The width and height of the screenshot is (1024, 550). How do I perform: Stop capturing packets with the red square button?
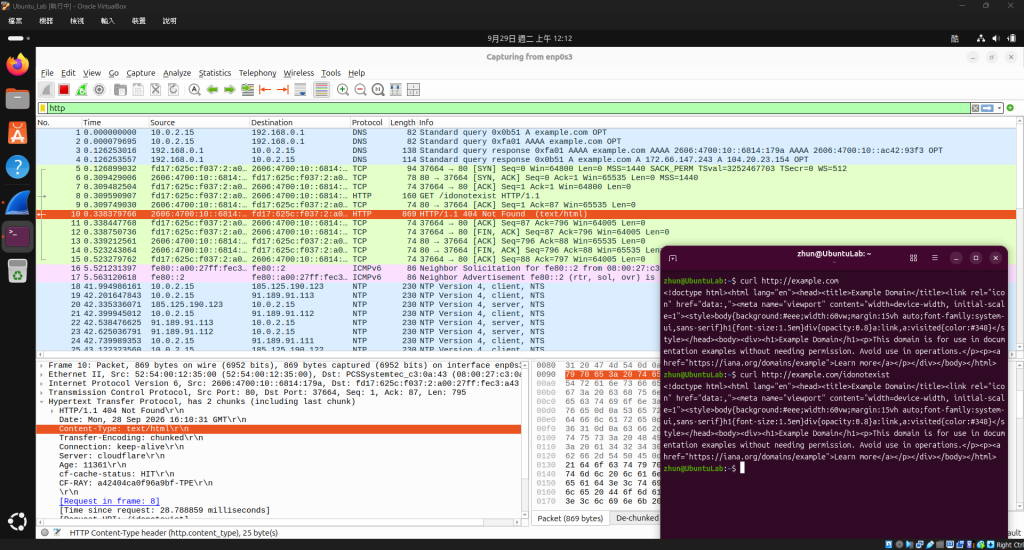pos(64,90)
